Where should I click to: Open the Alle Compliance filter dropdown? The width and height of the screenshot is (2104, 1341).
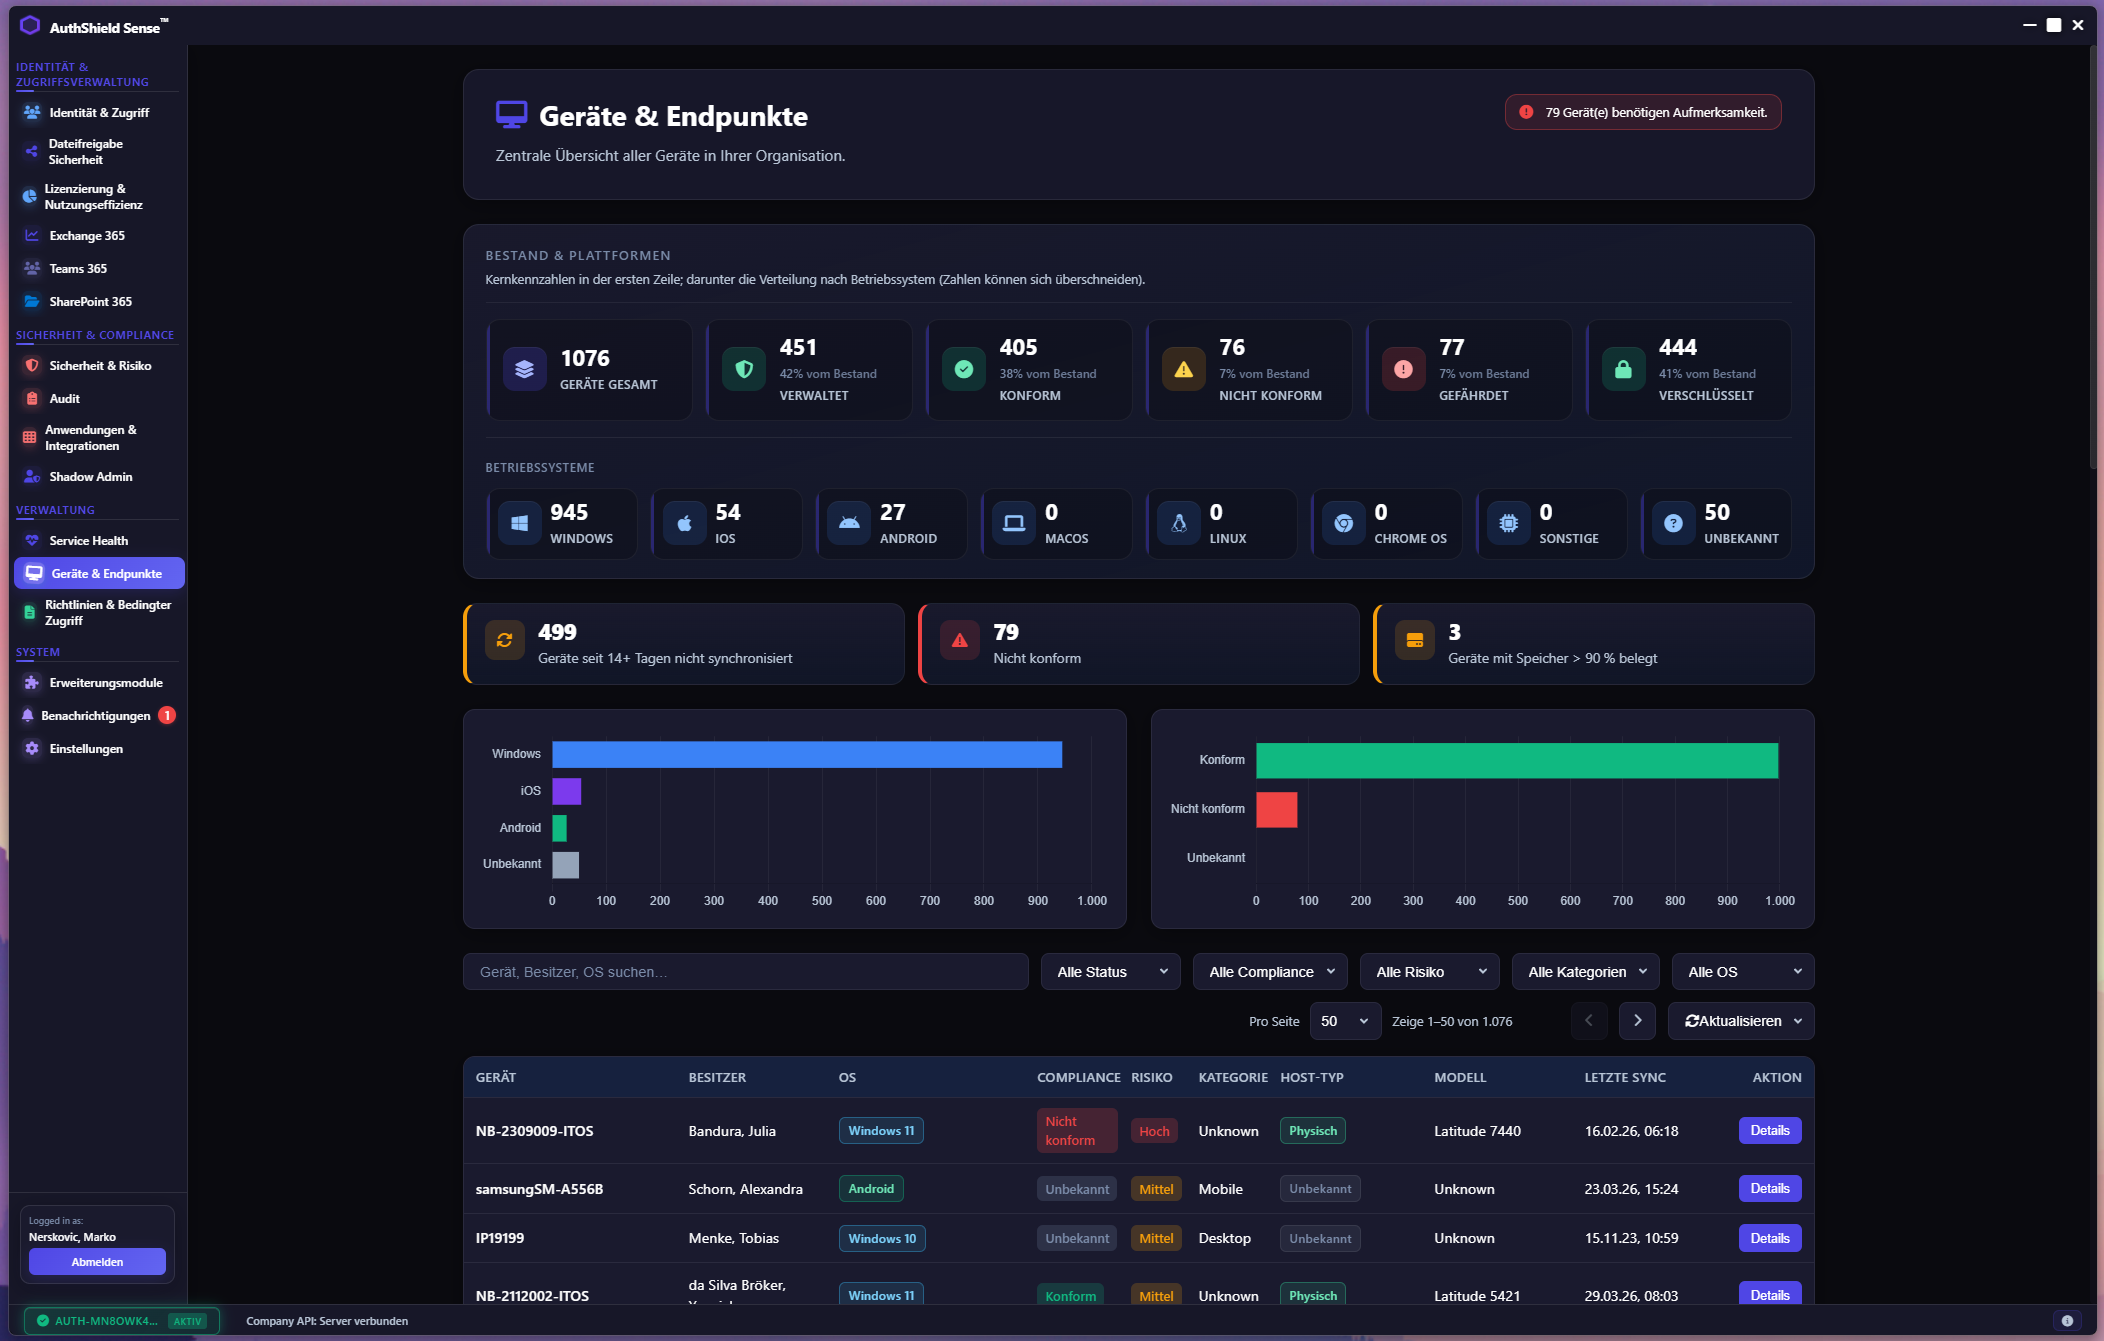(x=1269, y=971)
